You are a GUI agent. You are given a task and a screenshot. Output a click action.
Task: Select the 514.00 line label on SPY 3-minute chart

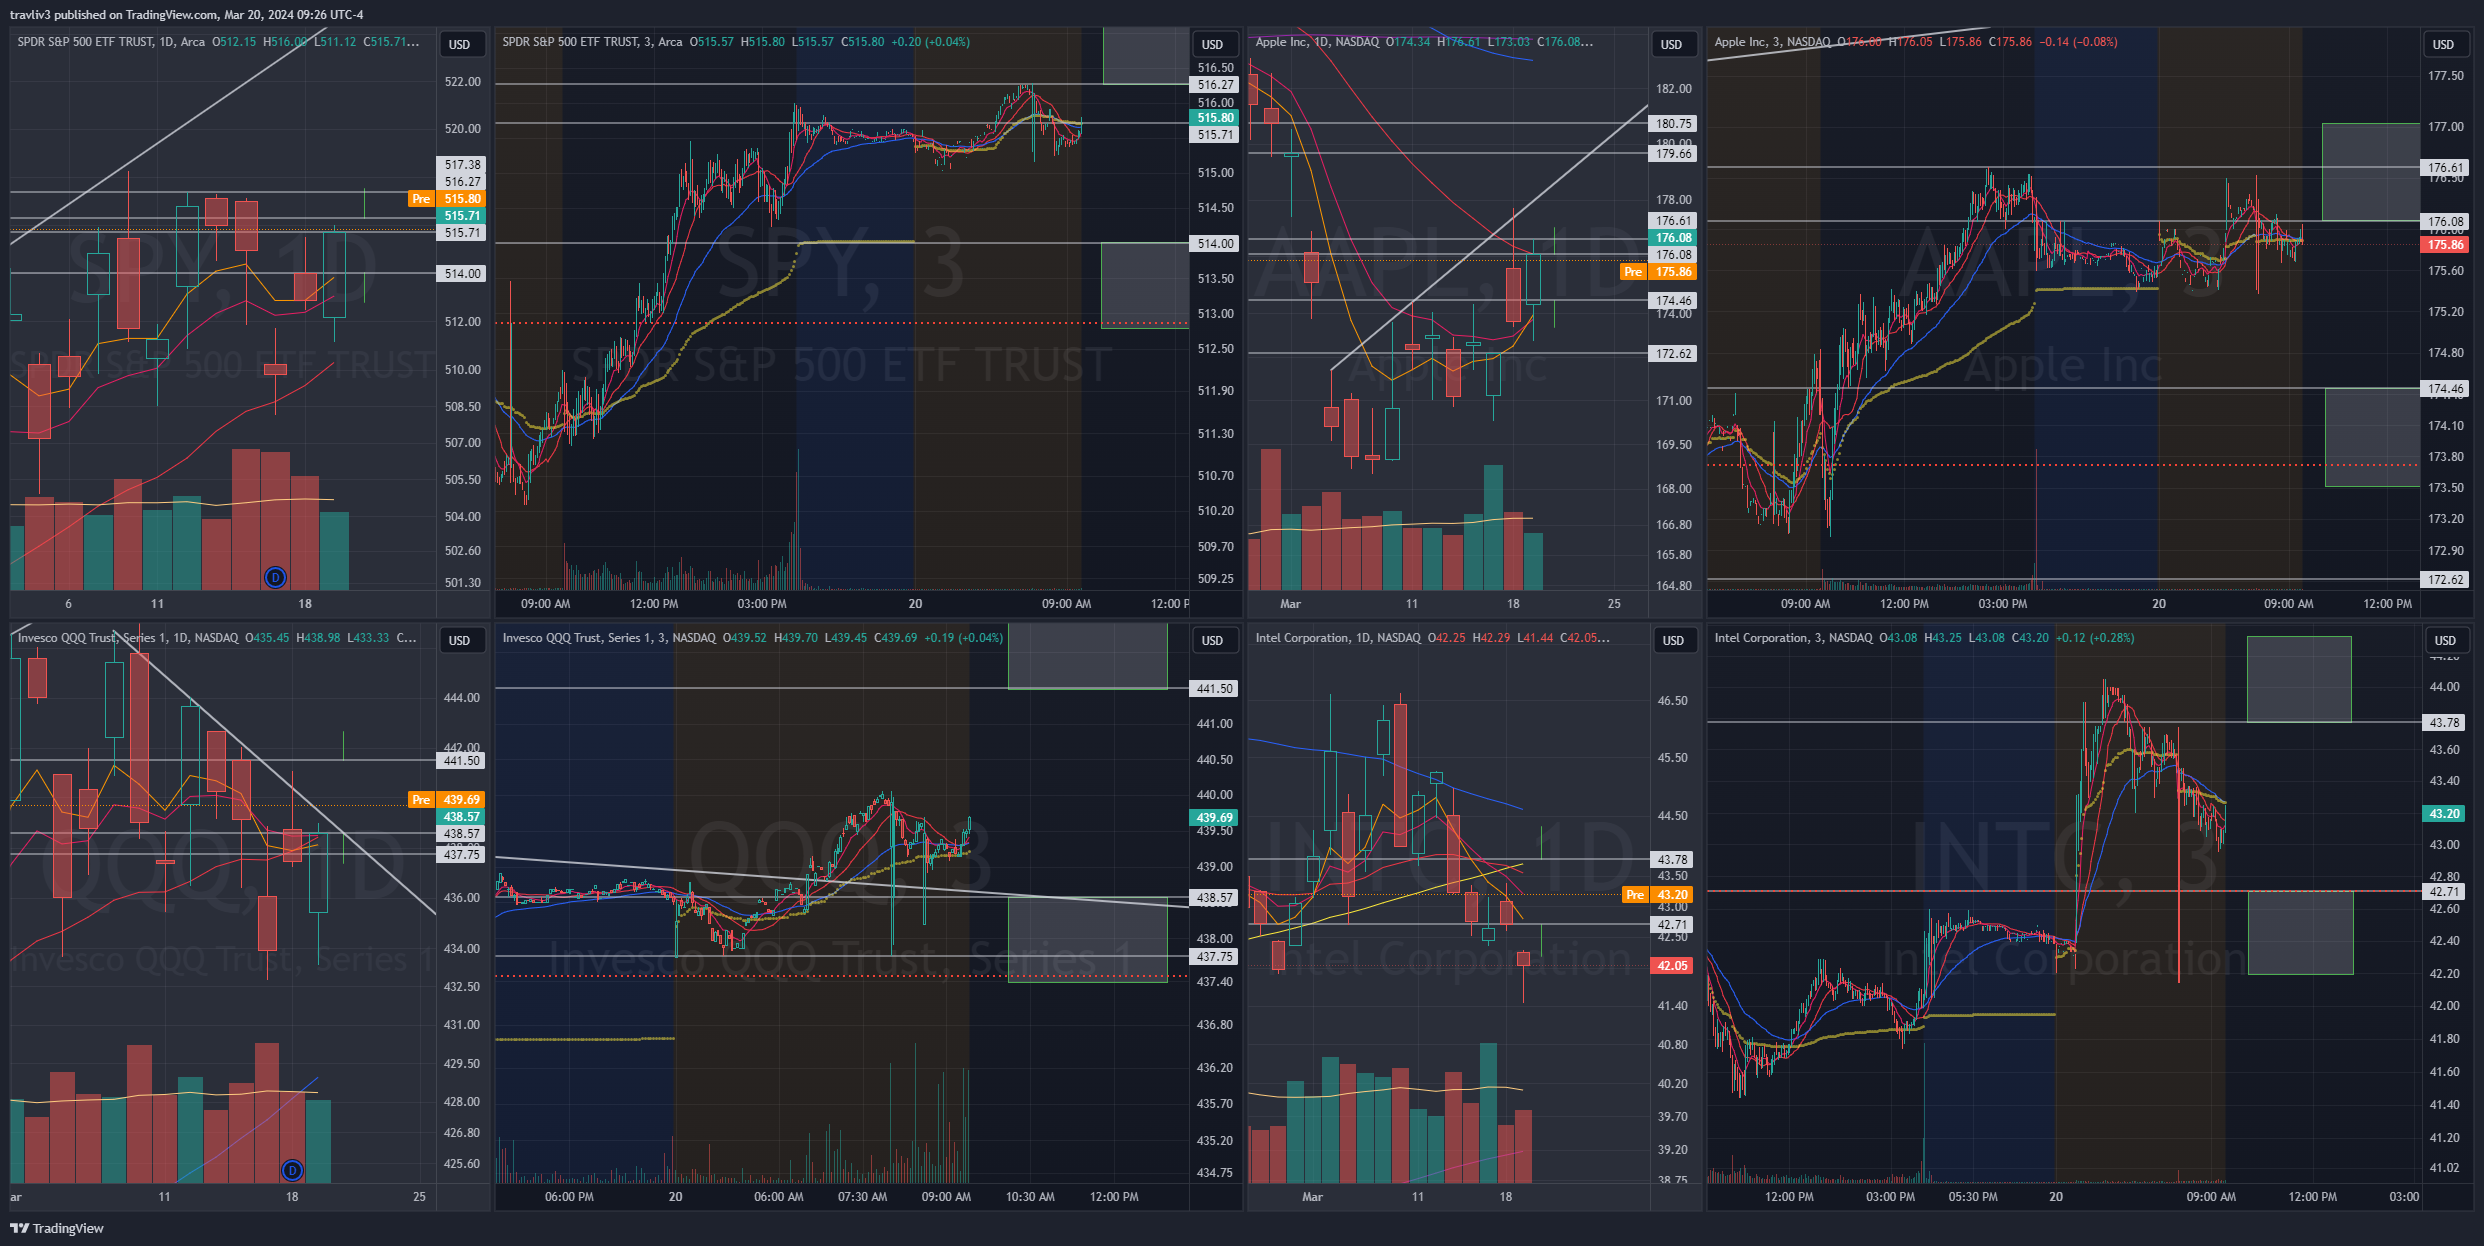pos(1215,243)
